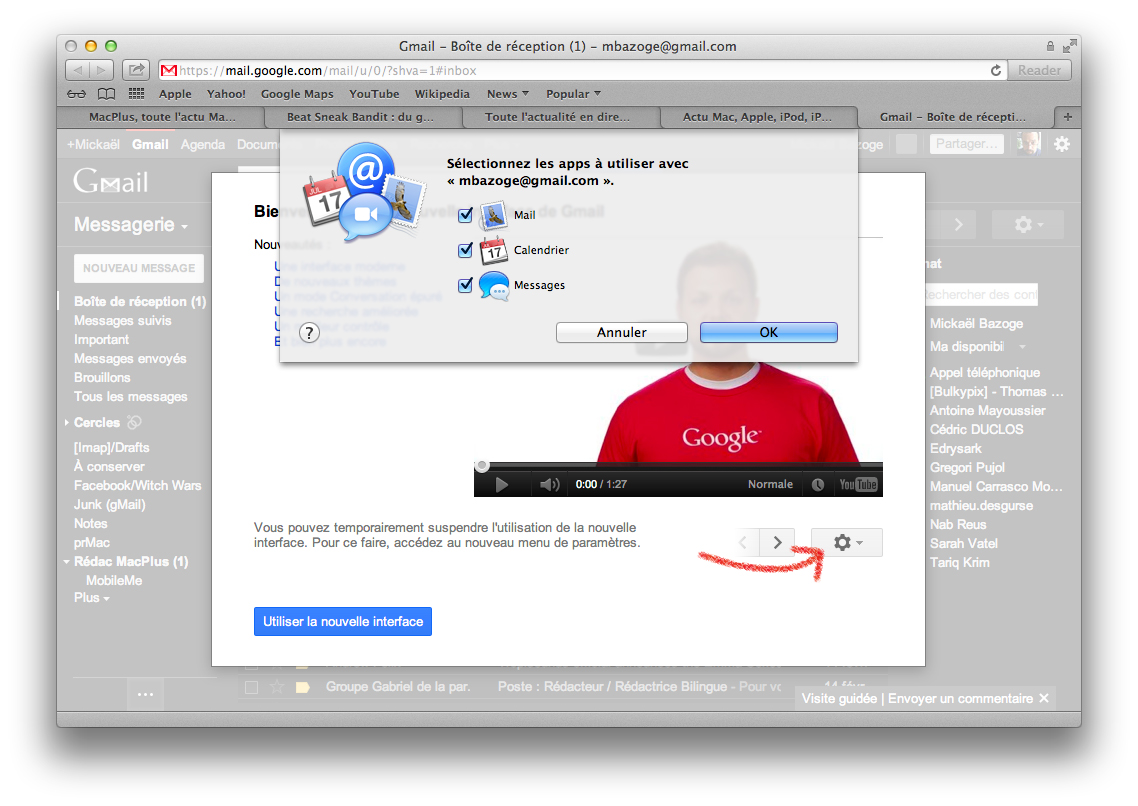Click OK in the apps dialog
The image size is (1138, 806).
769,332
